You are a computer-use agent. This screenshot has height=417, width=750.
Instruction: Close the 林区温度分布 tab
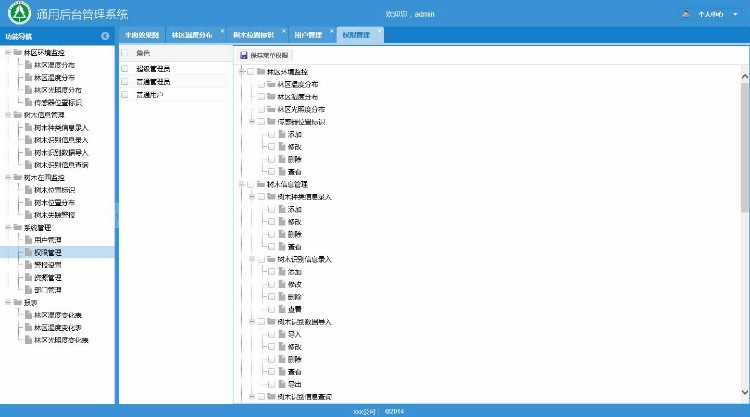point(222,31)
